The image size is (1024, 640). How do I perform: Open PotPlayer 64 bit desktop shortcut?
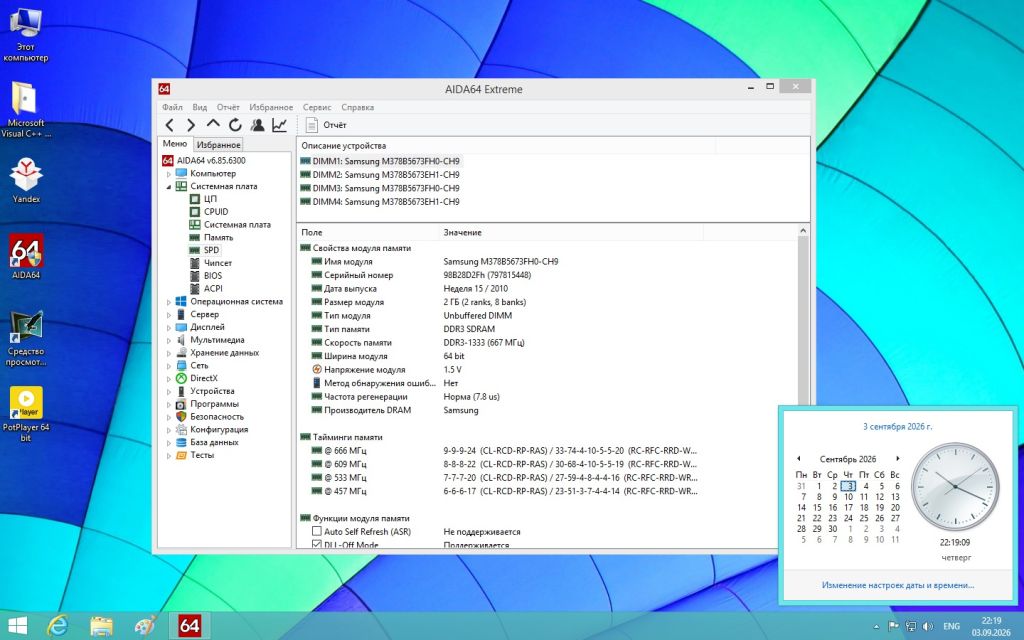coord(26,414)
